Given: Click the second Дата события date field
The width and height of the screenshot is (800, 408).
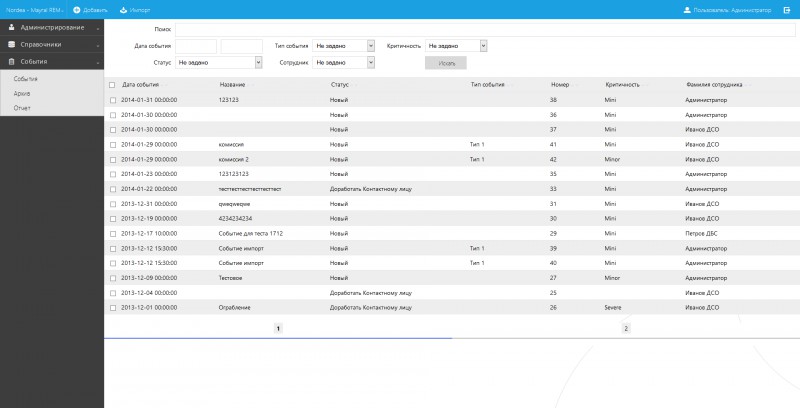Looking at the screenshot, I should coord(242,46).
